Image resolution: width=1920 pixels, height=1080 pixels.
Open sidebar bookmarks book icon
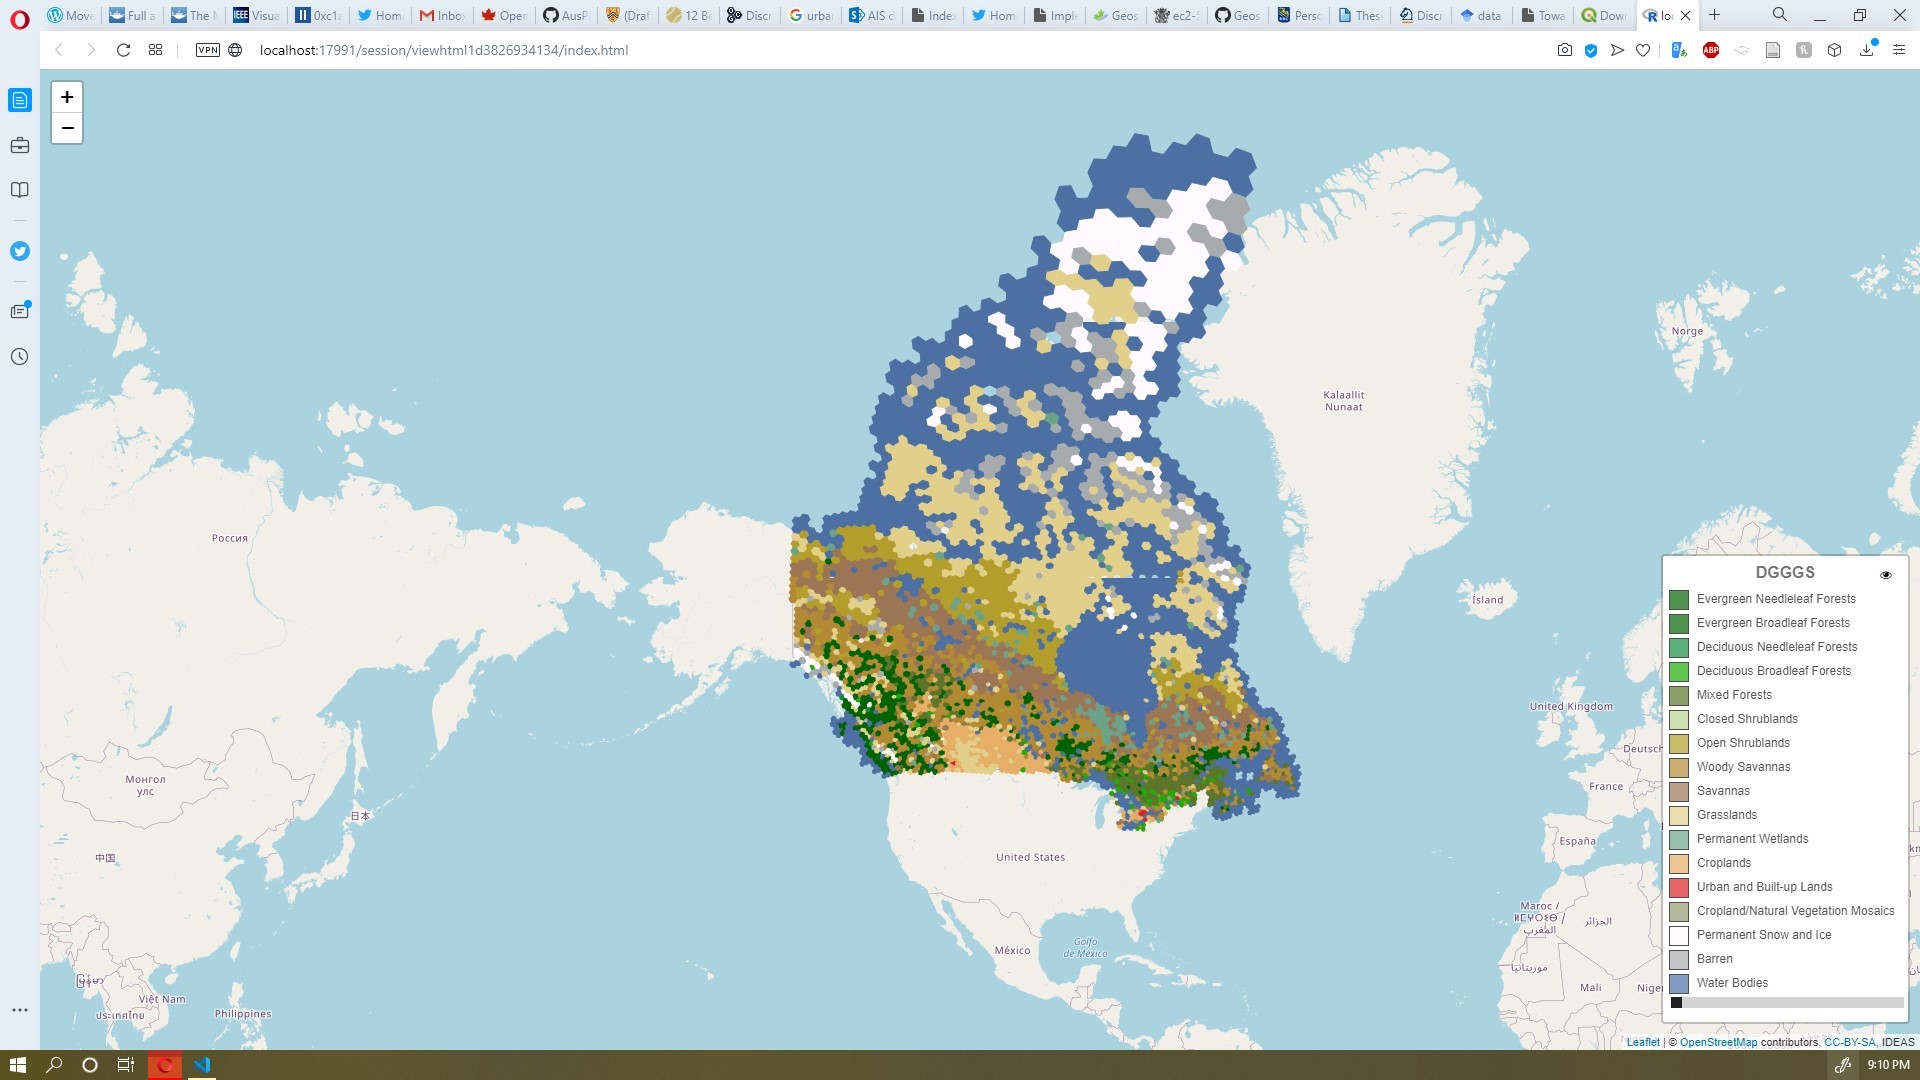20,190
